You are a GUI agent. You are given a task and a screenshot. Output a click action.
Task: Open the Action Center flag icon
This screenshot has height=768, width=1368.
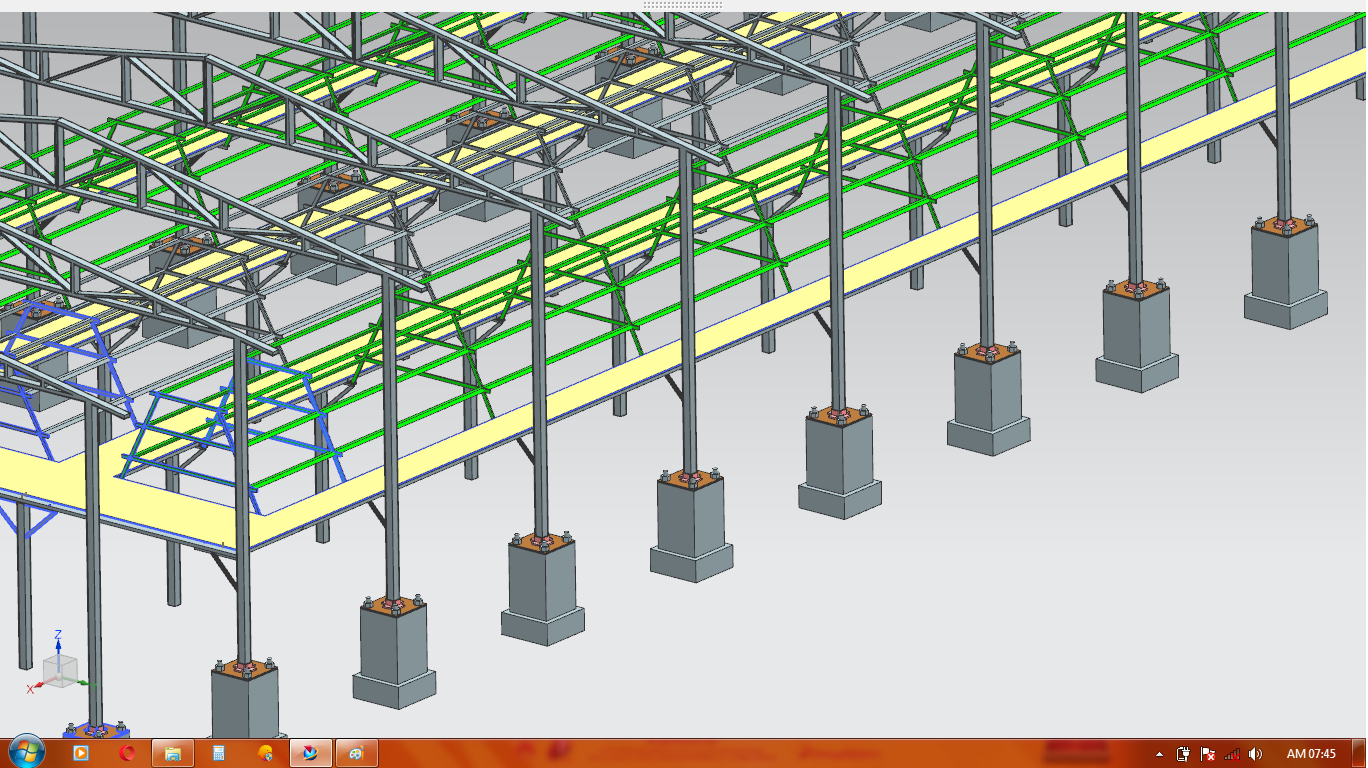point(1207,754)
